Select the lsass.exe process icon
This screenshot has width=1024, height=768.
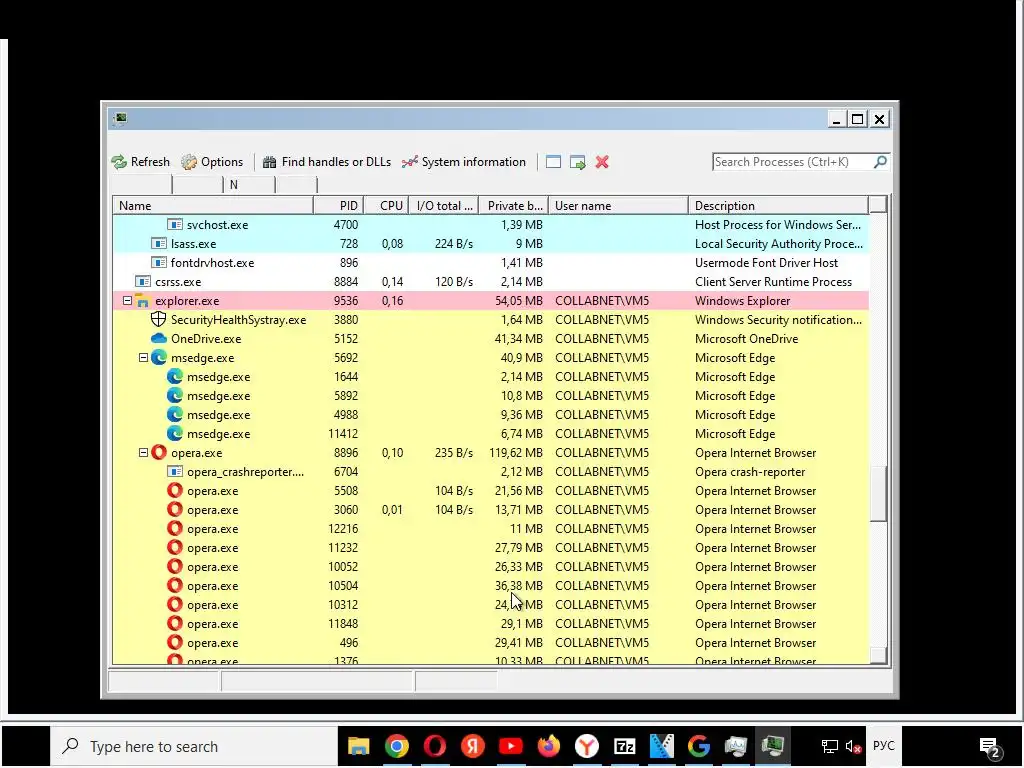(159, 244)
